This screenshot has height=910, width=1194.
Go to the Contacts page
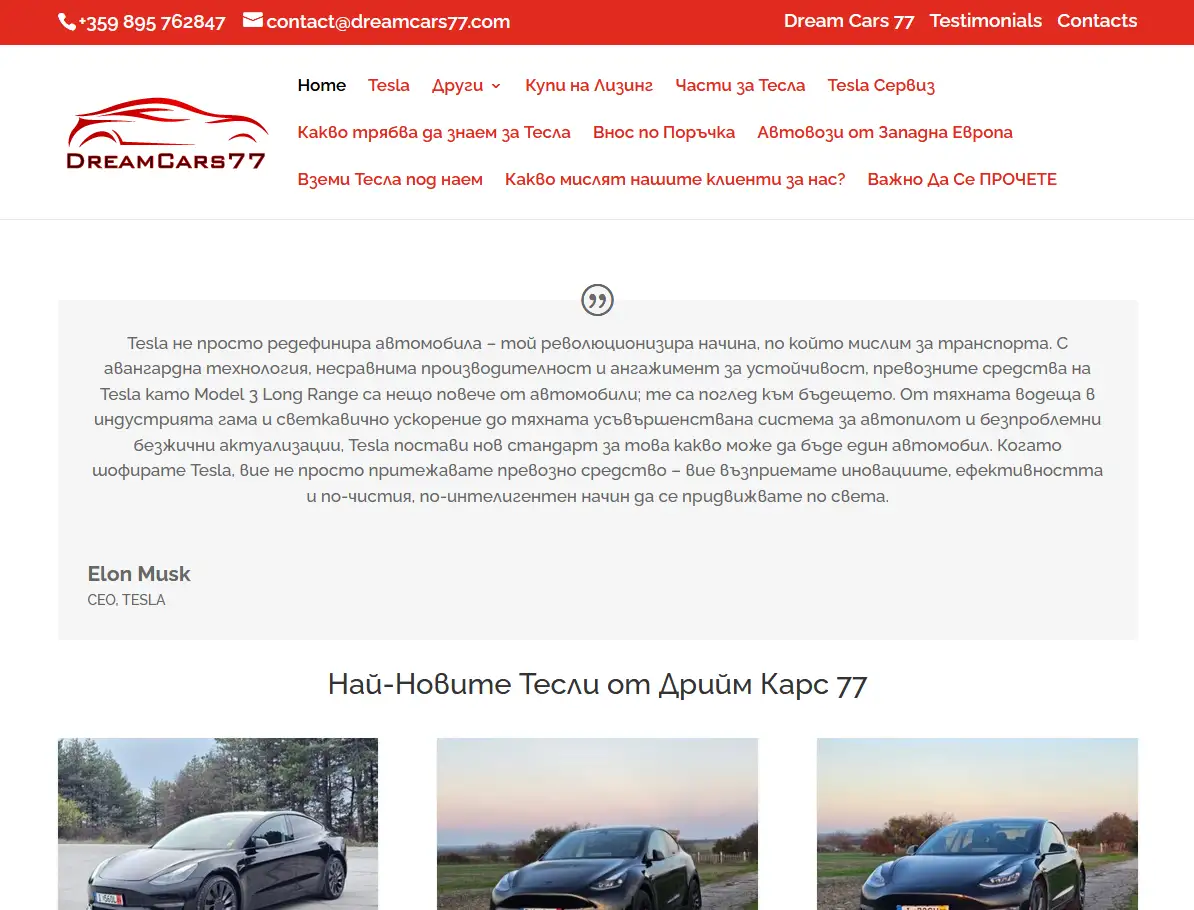point(1097,20)
